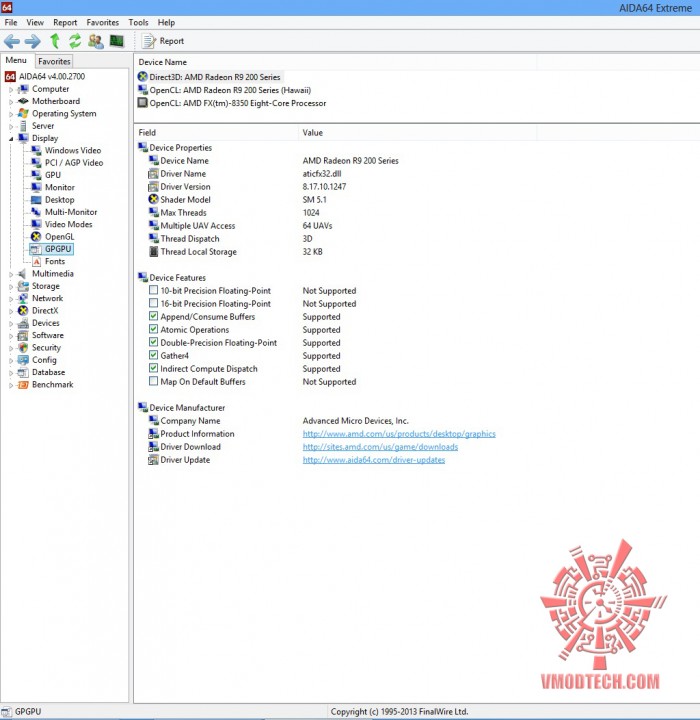The width and height of the screenshot is (700, 720).
Task: Open the Fonts page icon
Action: (x=36, y=261)
